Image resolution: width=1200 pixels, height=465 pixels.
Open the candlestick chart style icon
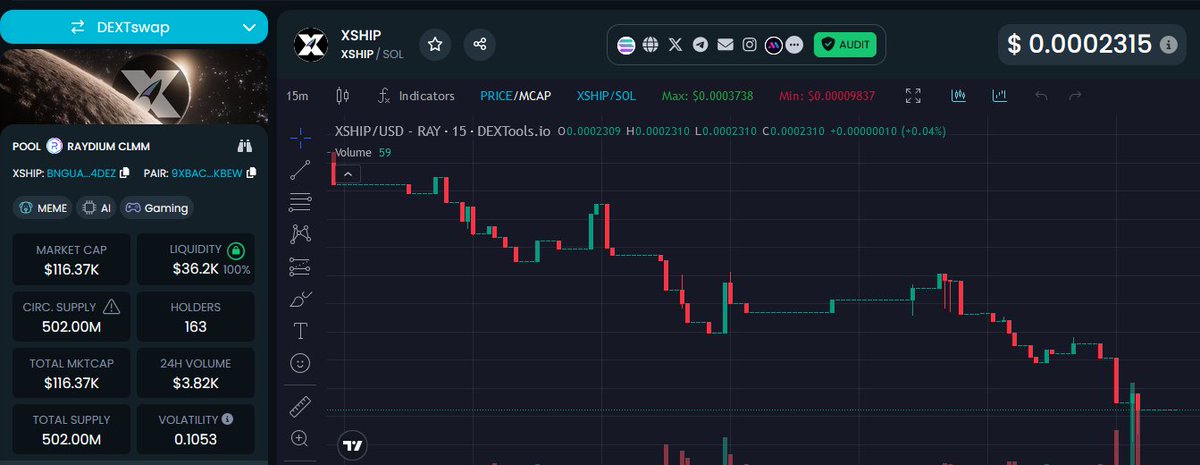[x=344, y=96]
